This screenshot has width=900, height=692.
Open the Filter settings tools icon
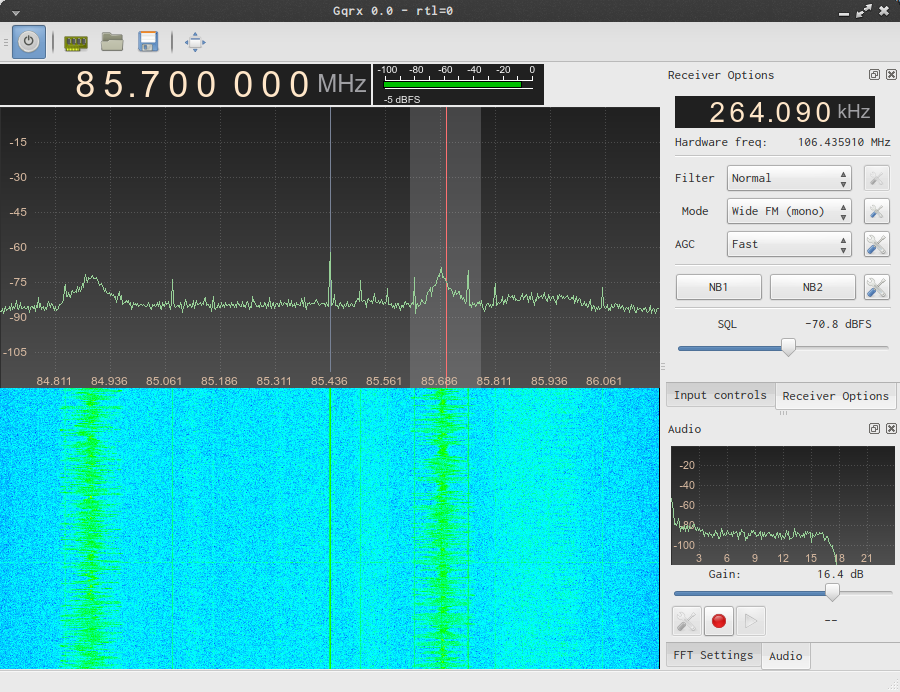876,178
